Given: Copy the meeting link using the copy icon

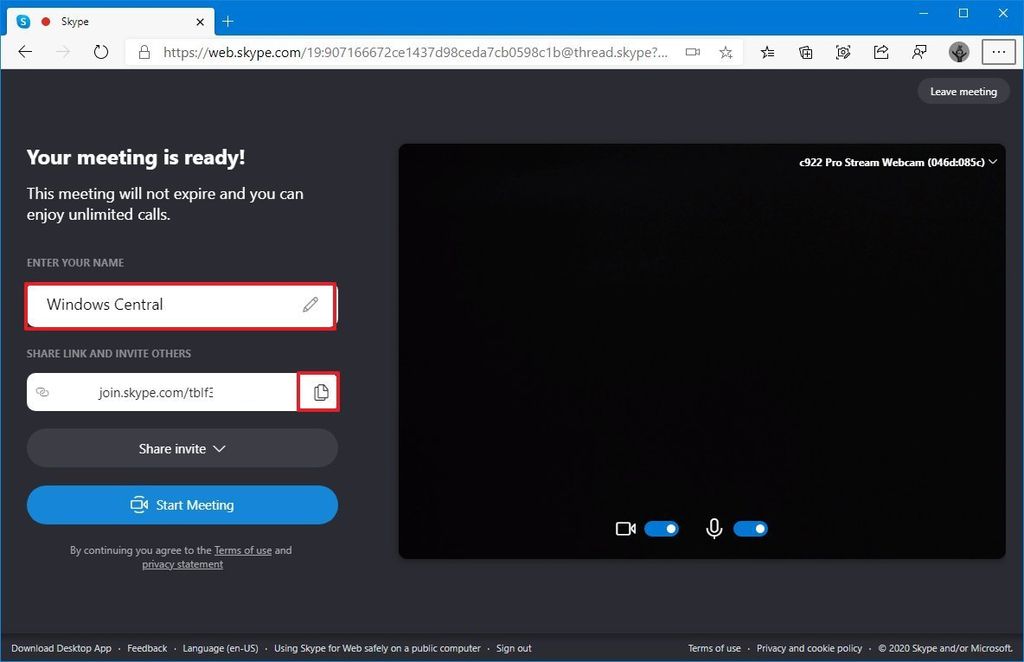Looking at the screenshot, I should click(x=319, y=392).
